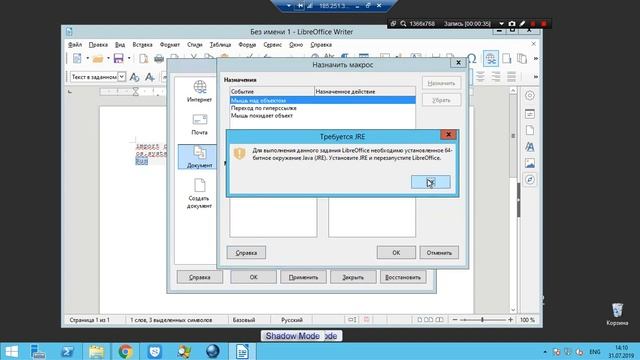The image size is (640, 360).
Task: Select Internet category in hyperlink dialog
Action: (x=199, y=91)
